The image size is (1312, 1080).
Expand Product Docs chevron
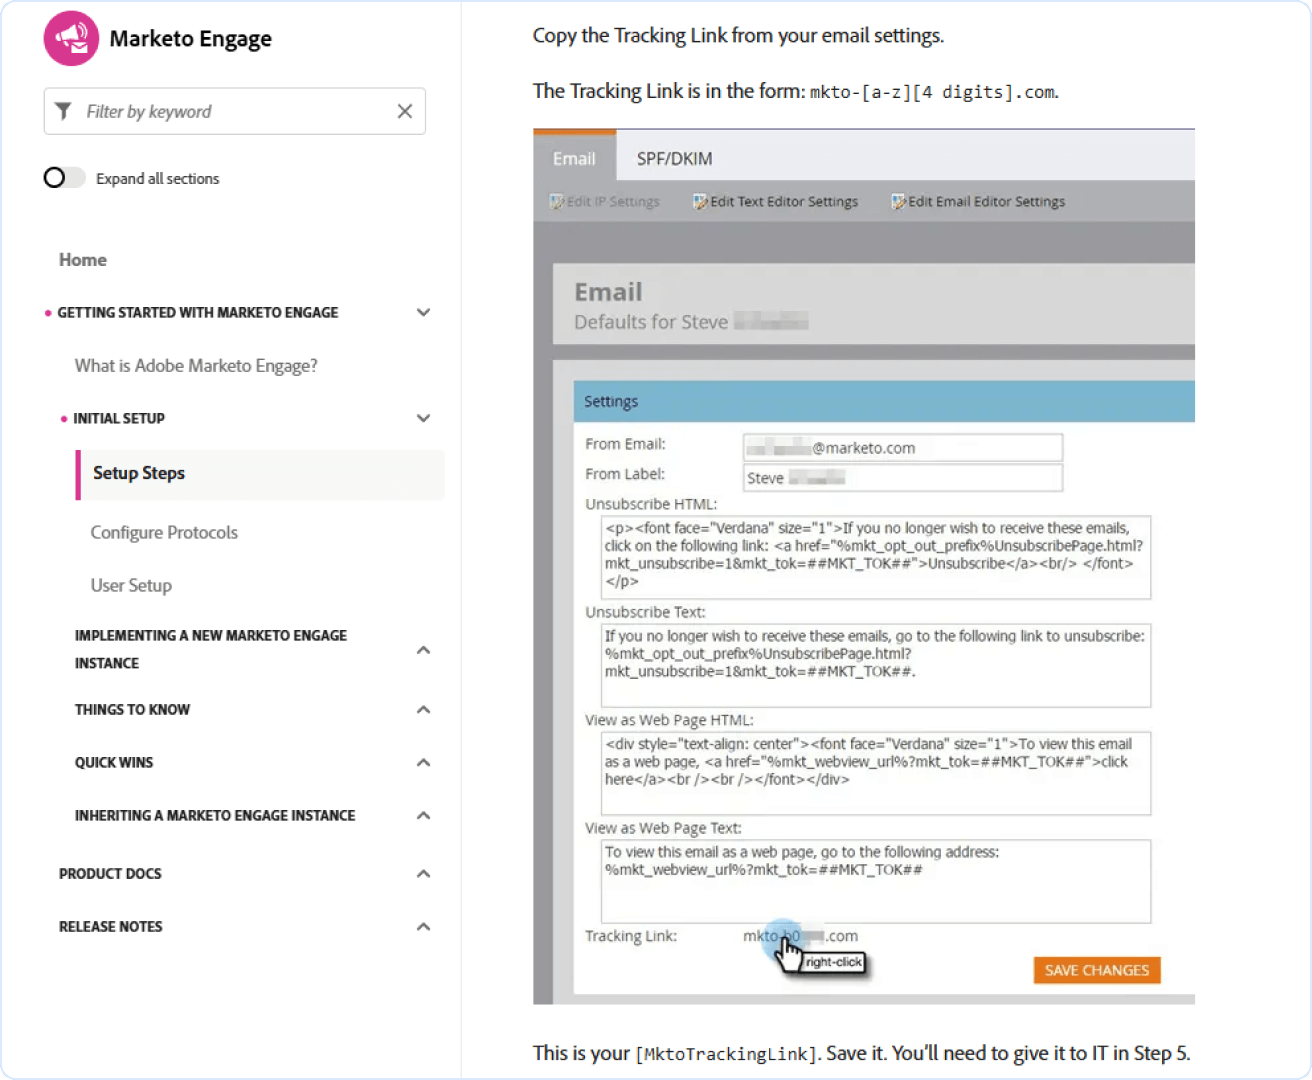(423, 874)
